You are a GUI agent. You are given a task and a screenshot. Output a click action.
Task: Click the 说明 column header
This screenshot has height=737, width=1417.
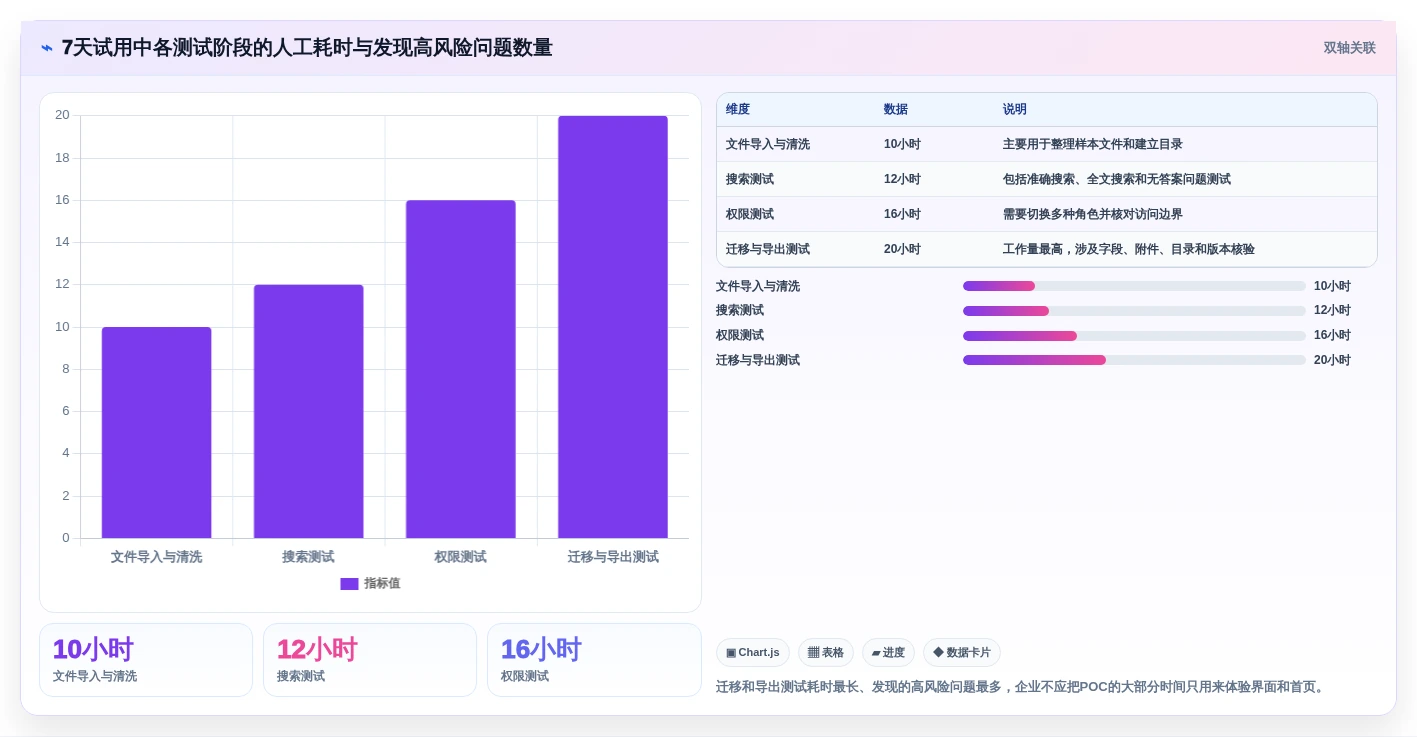pyautogui.click(x=1015, y=110)
